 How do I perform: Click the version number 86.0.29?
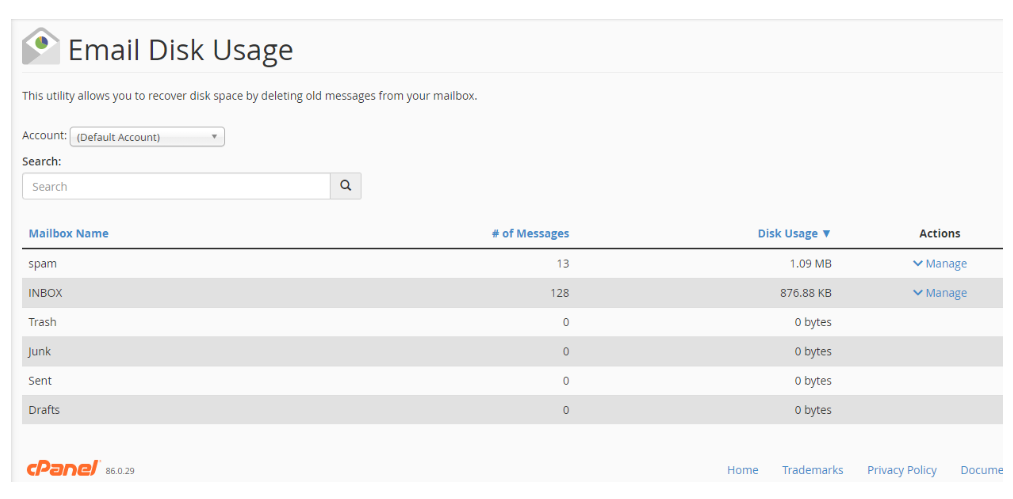pyautogui.click(x=120, y=471)
